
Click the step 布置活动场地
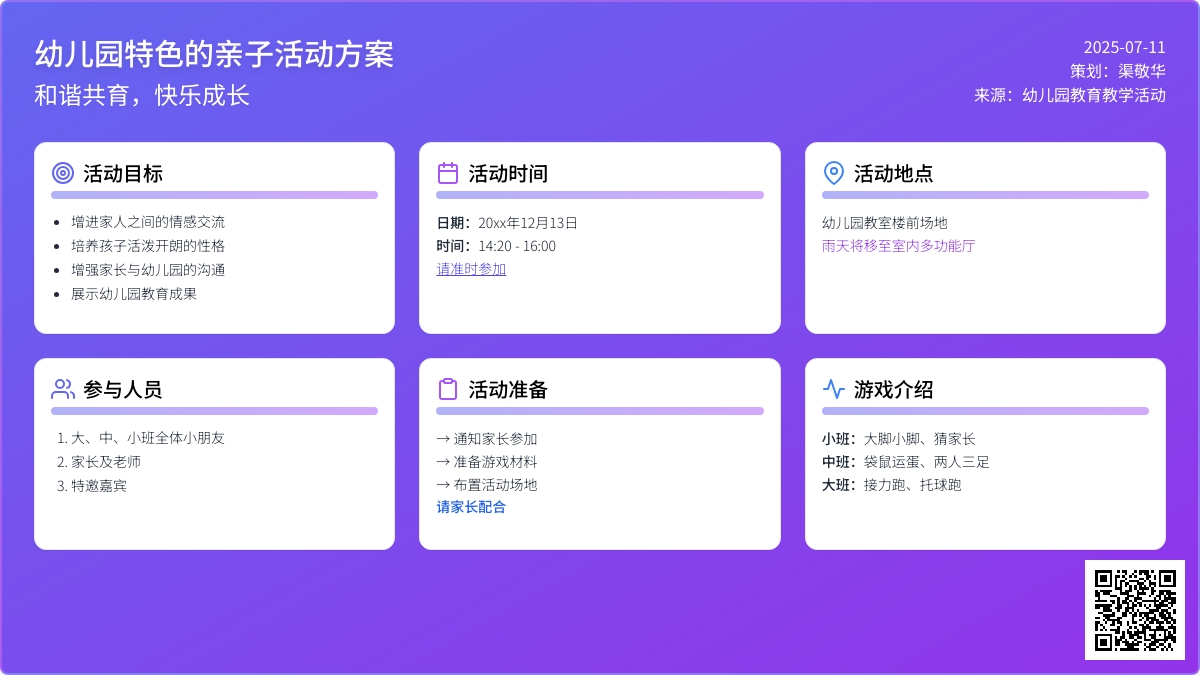[487, 485]
